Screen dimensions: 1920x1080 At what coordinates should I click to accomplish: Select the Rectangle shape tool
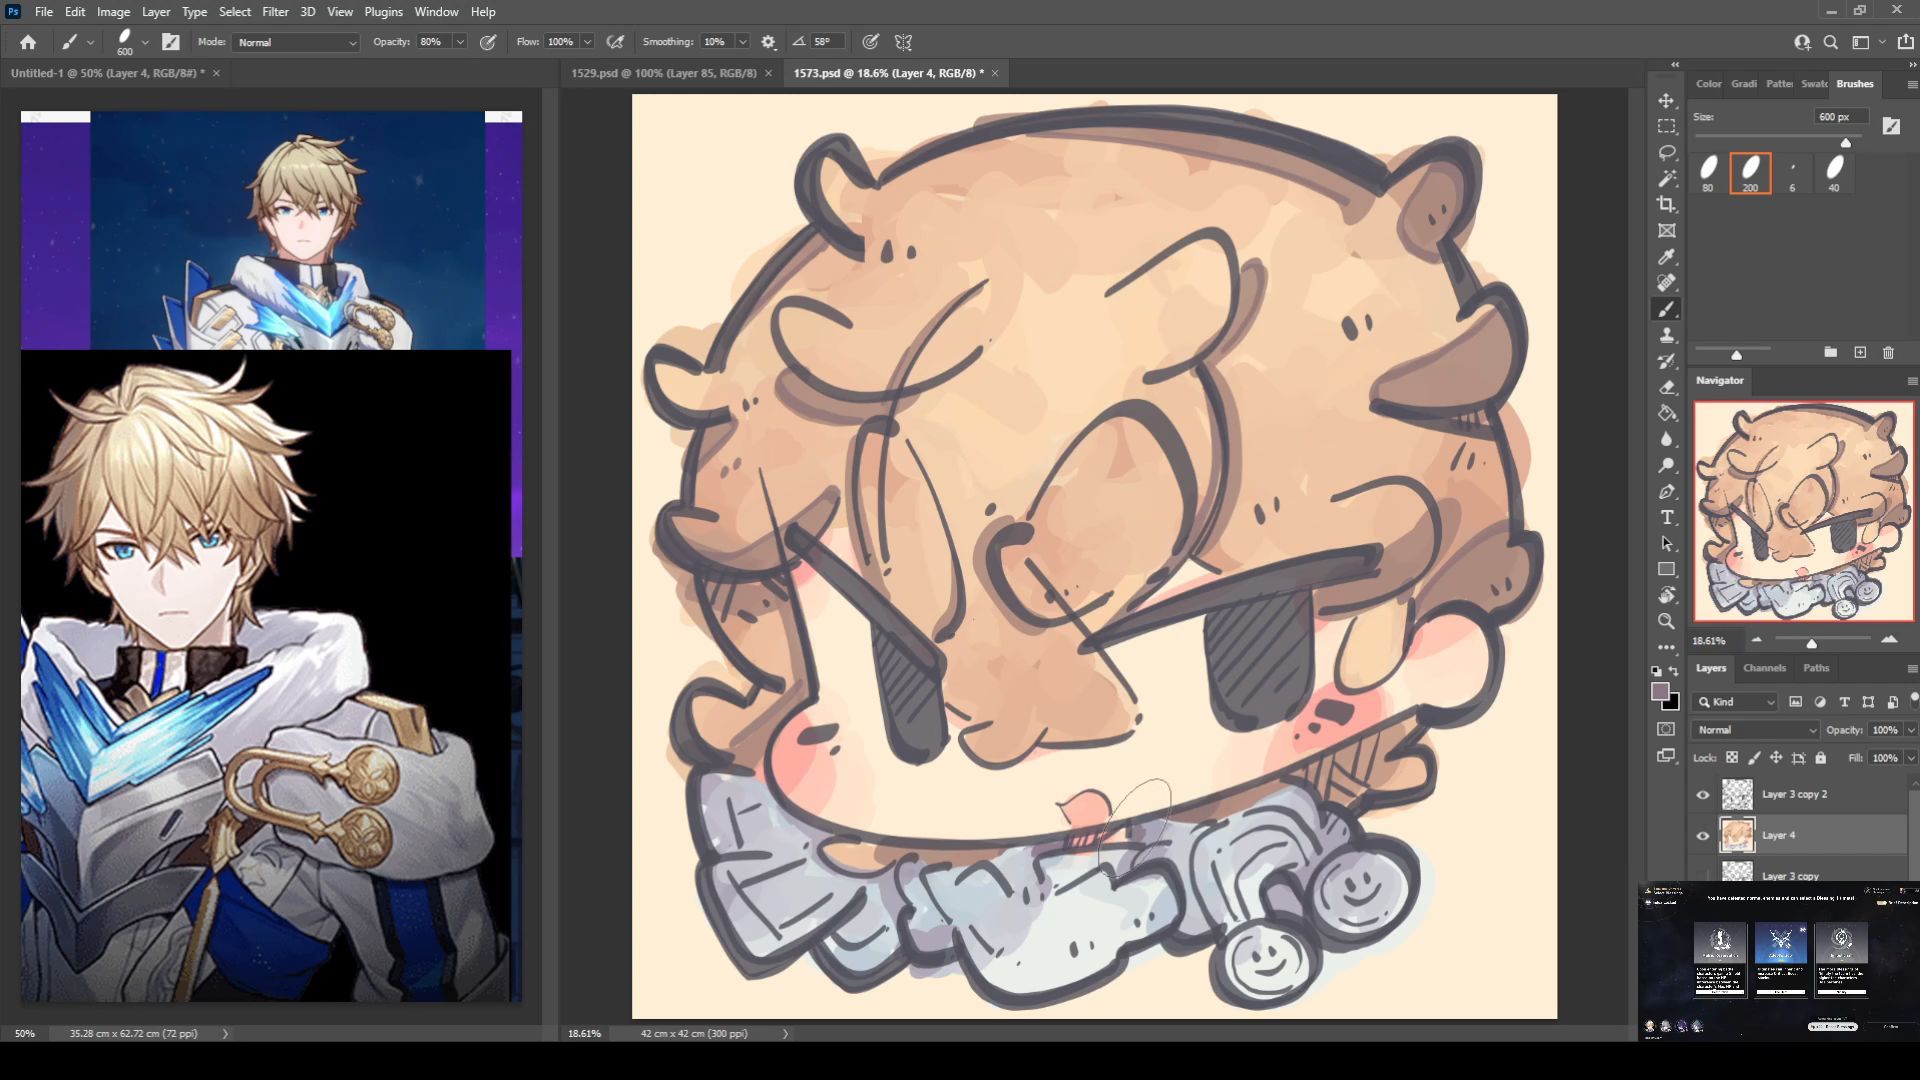pos(1666,569)
